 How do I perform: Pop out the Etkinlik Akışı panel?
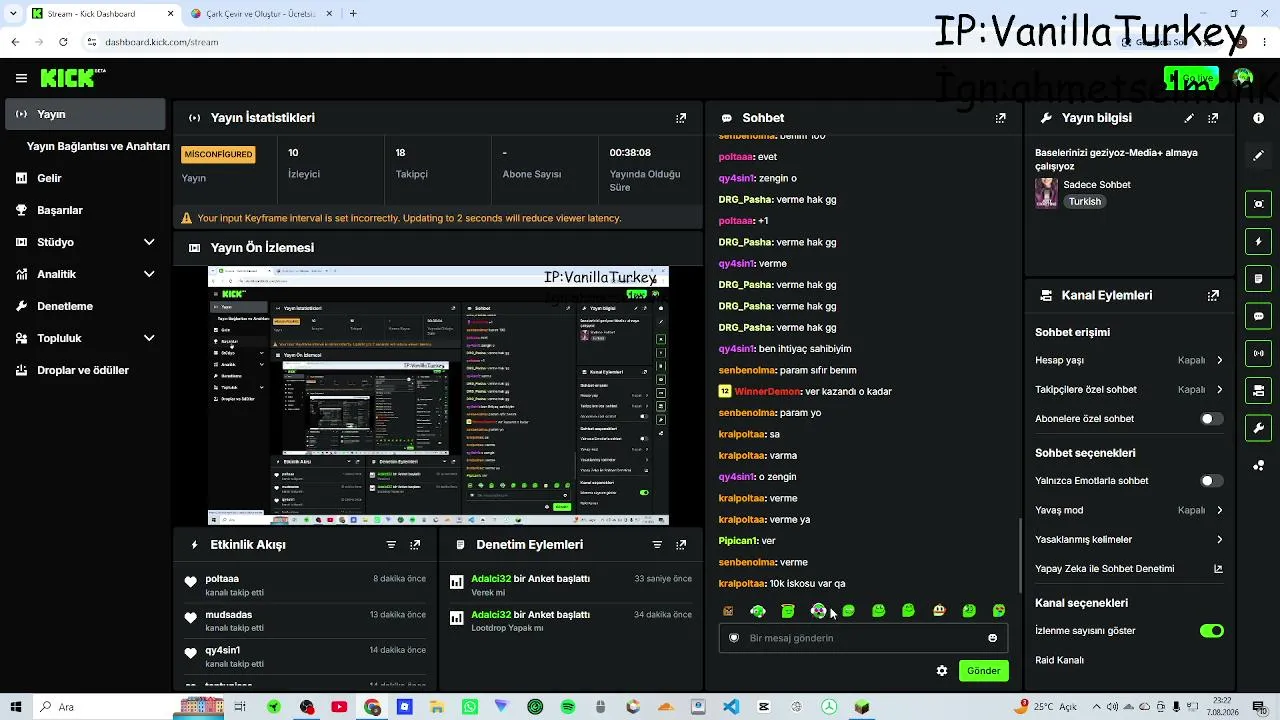tap(415, 545)
